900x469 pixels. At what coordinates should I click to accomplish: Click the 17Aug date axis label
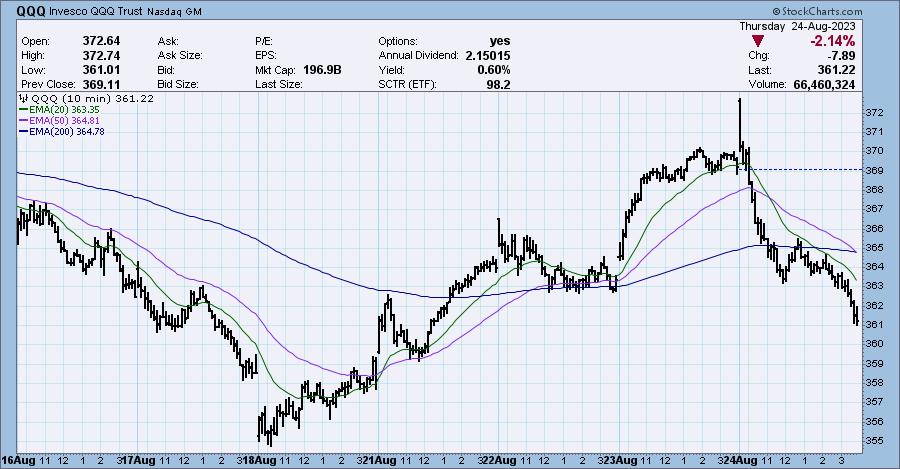click(x=138, y=460)
